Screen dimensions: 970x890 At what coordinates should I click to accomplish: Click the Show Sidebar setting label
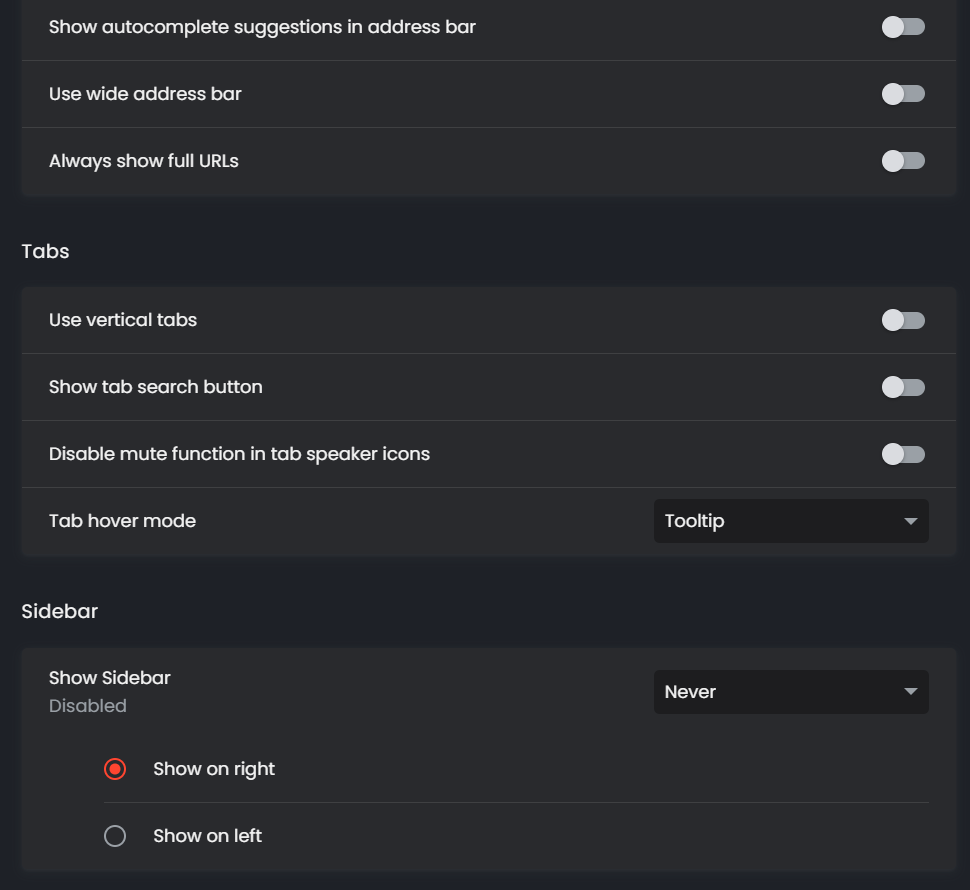pos(110,678)
